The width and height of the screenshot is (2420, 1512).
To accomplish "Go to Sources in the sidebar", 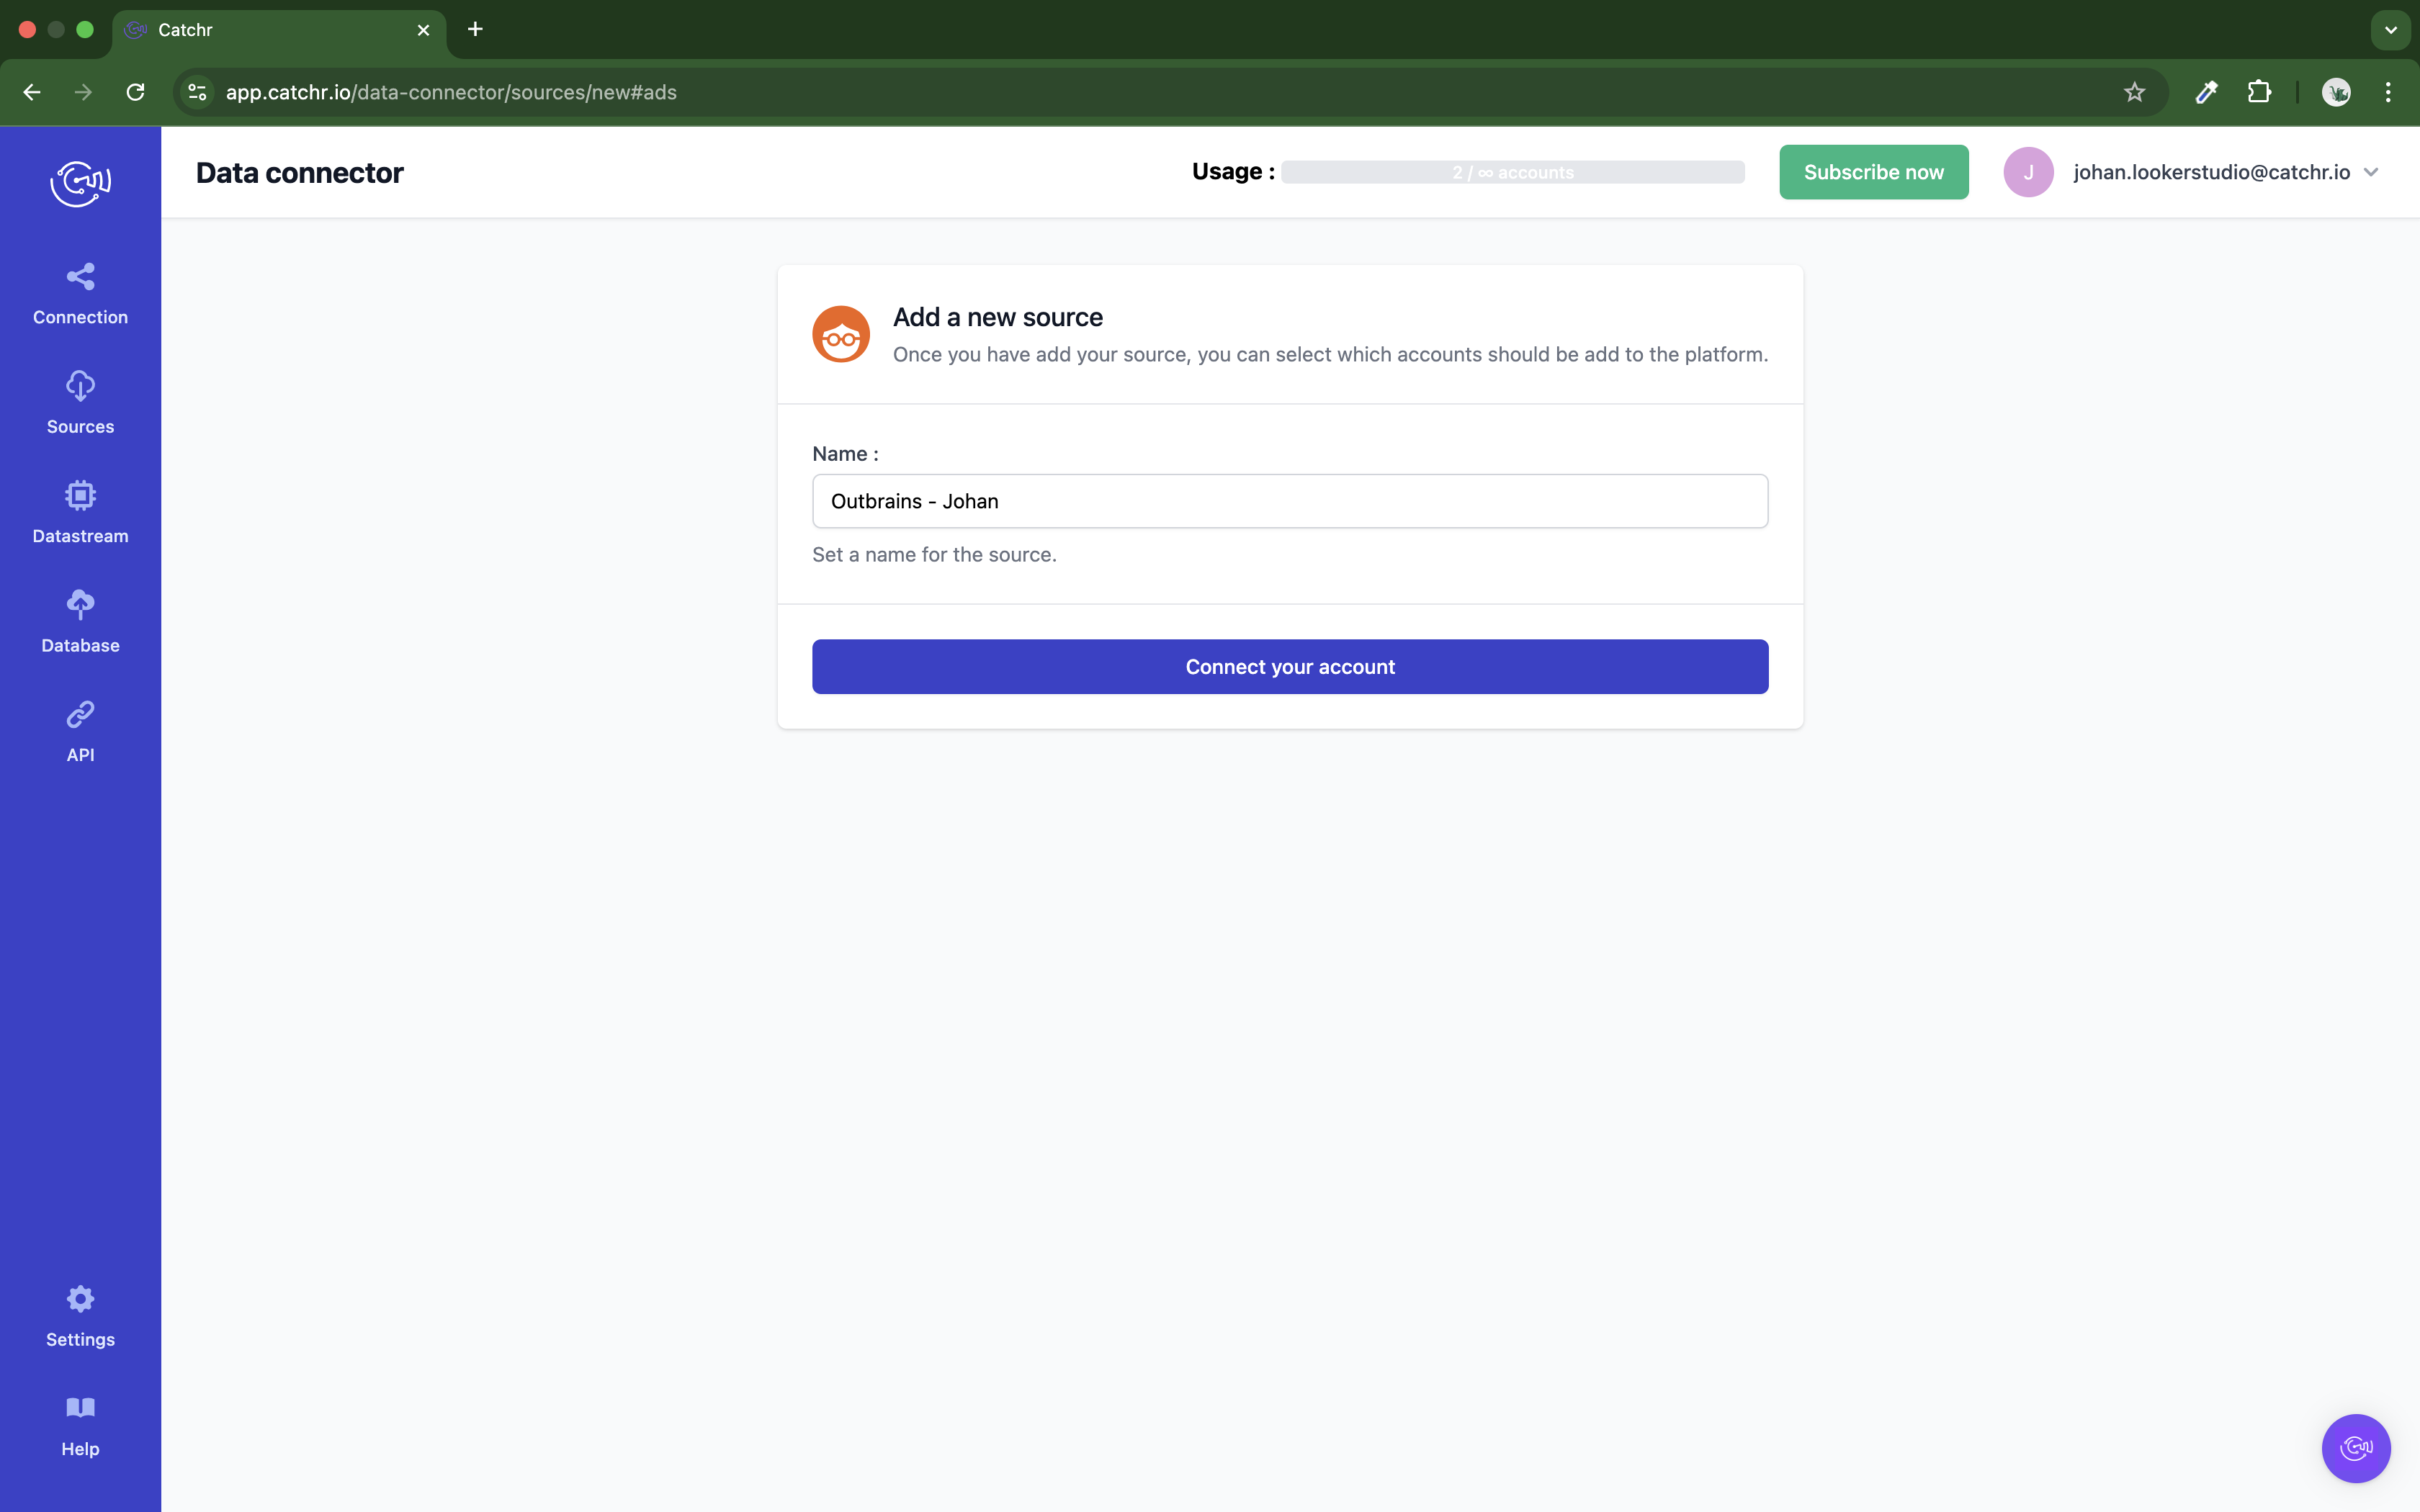I will [x=80, y=403].
